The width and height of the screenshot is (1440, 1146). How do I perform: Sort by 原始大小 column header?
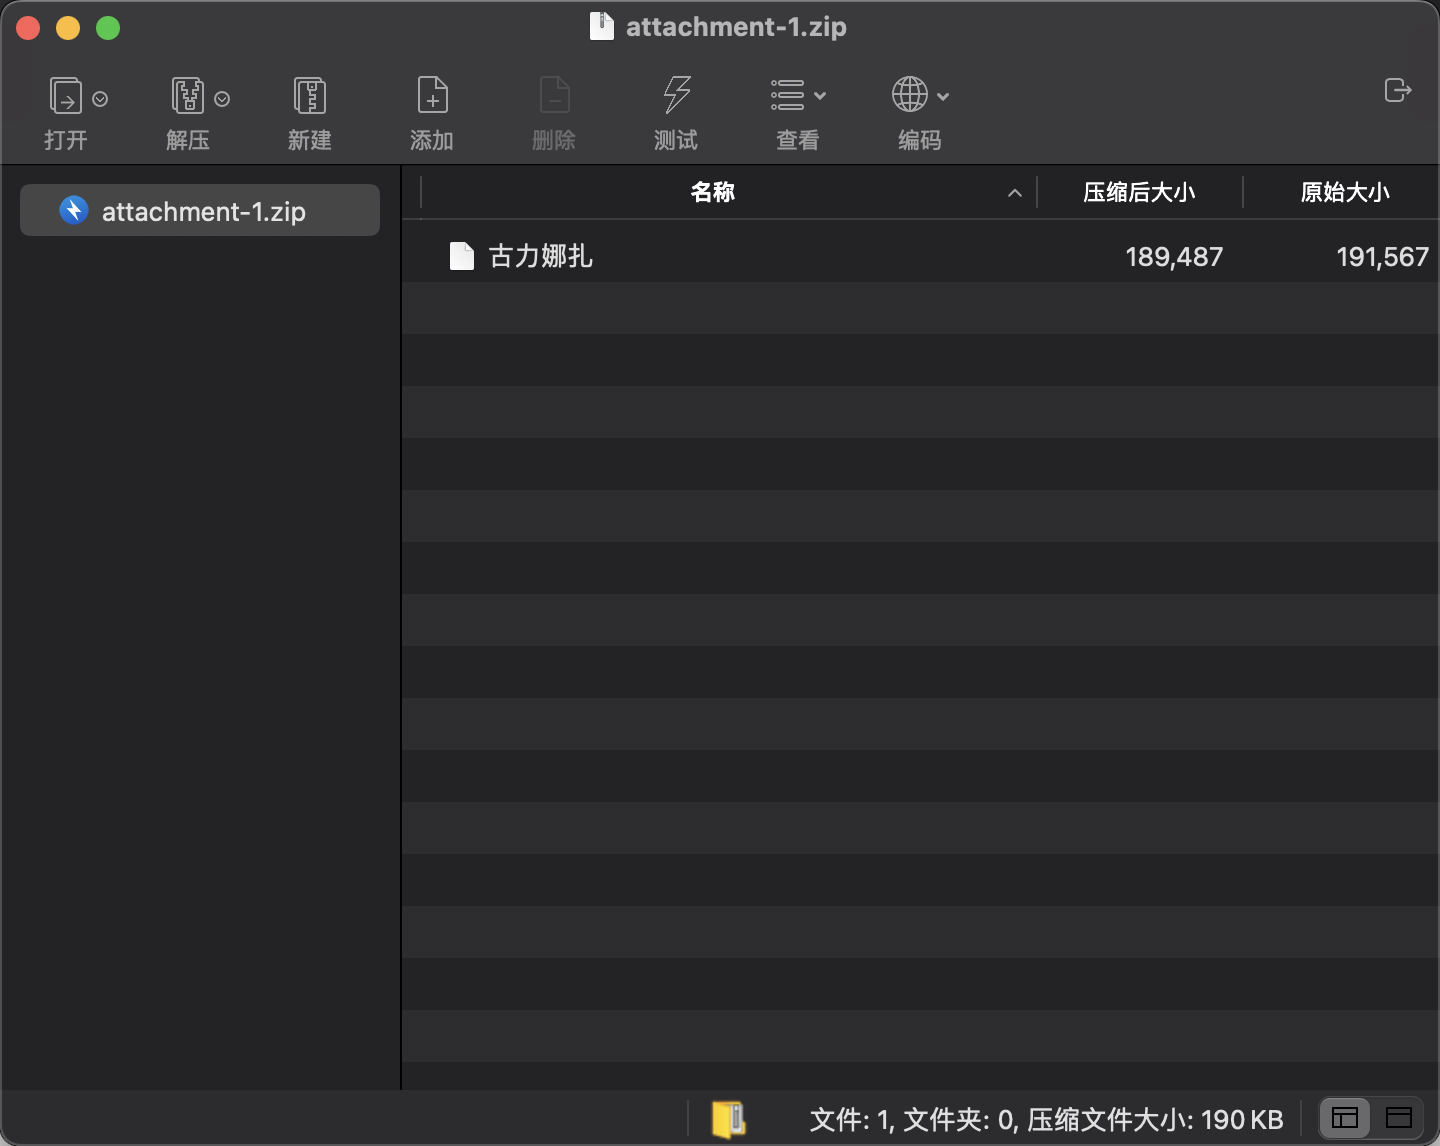1344,192
